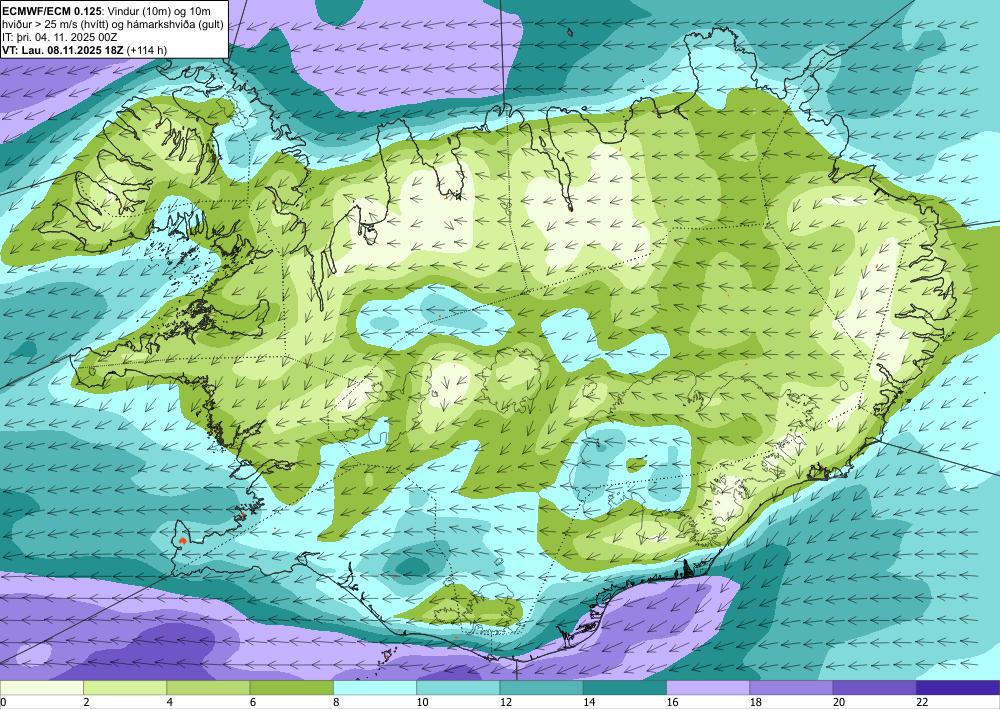The height and width of the screenshot is (709, 1000).
Task: Click the 18–20 m/s purple legend swatch
Action: pos(791,687)
